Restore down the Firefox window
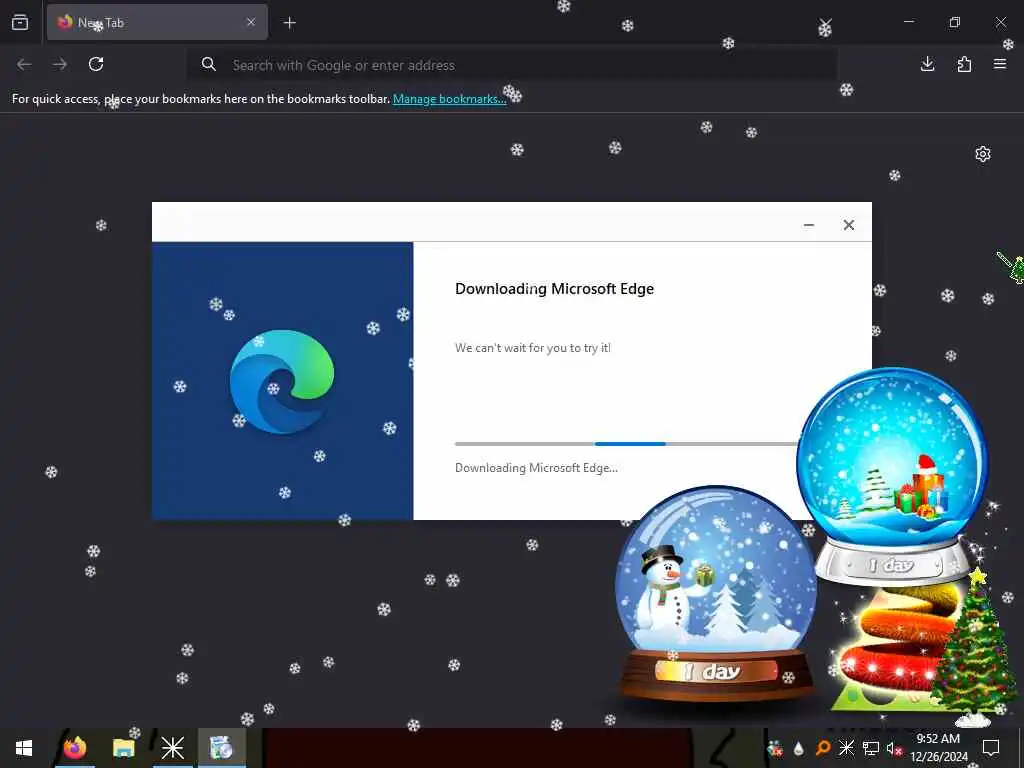Screen dimensions: 1024x768 [x=955, y=22]
